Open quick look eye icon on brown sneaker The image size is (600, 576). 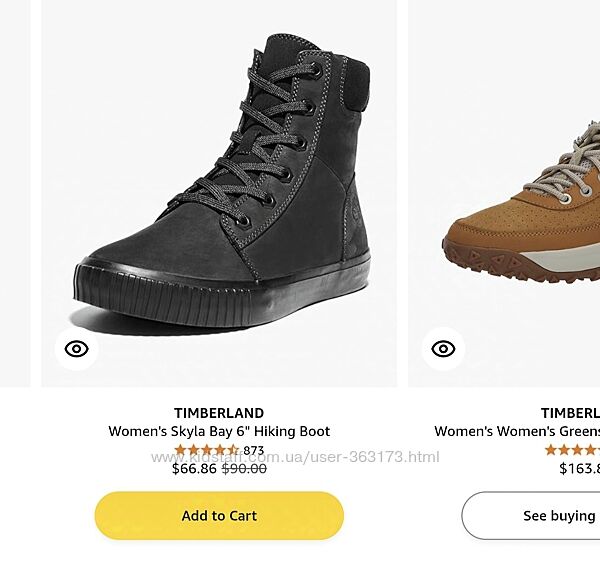(x=443, y=349)
